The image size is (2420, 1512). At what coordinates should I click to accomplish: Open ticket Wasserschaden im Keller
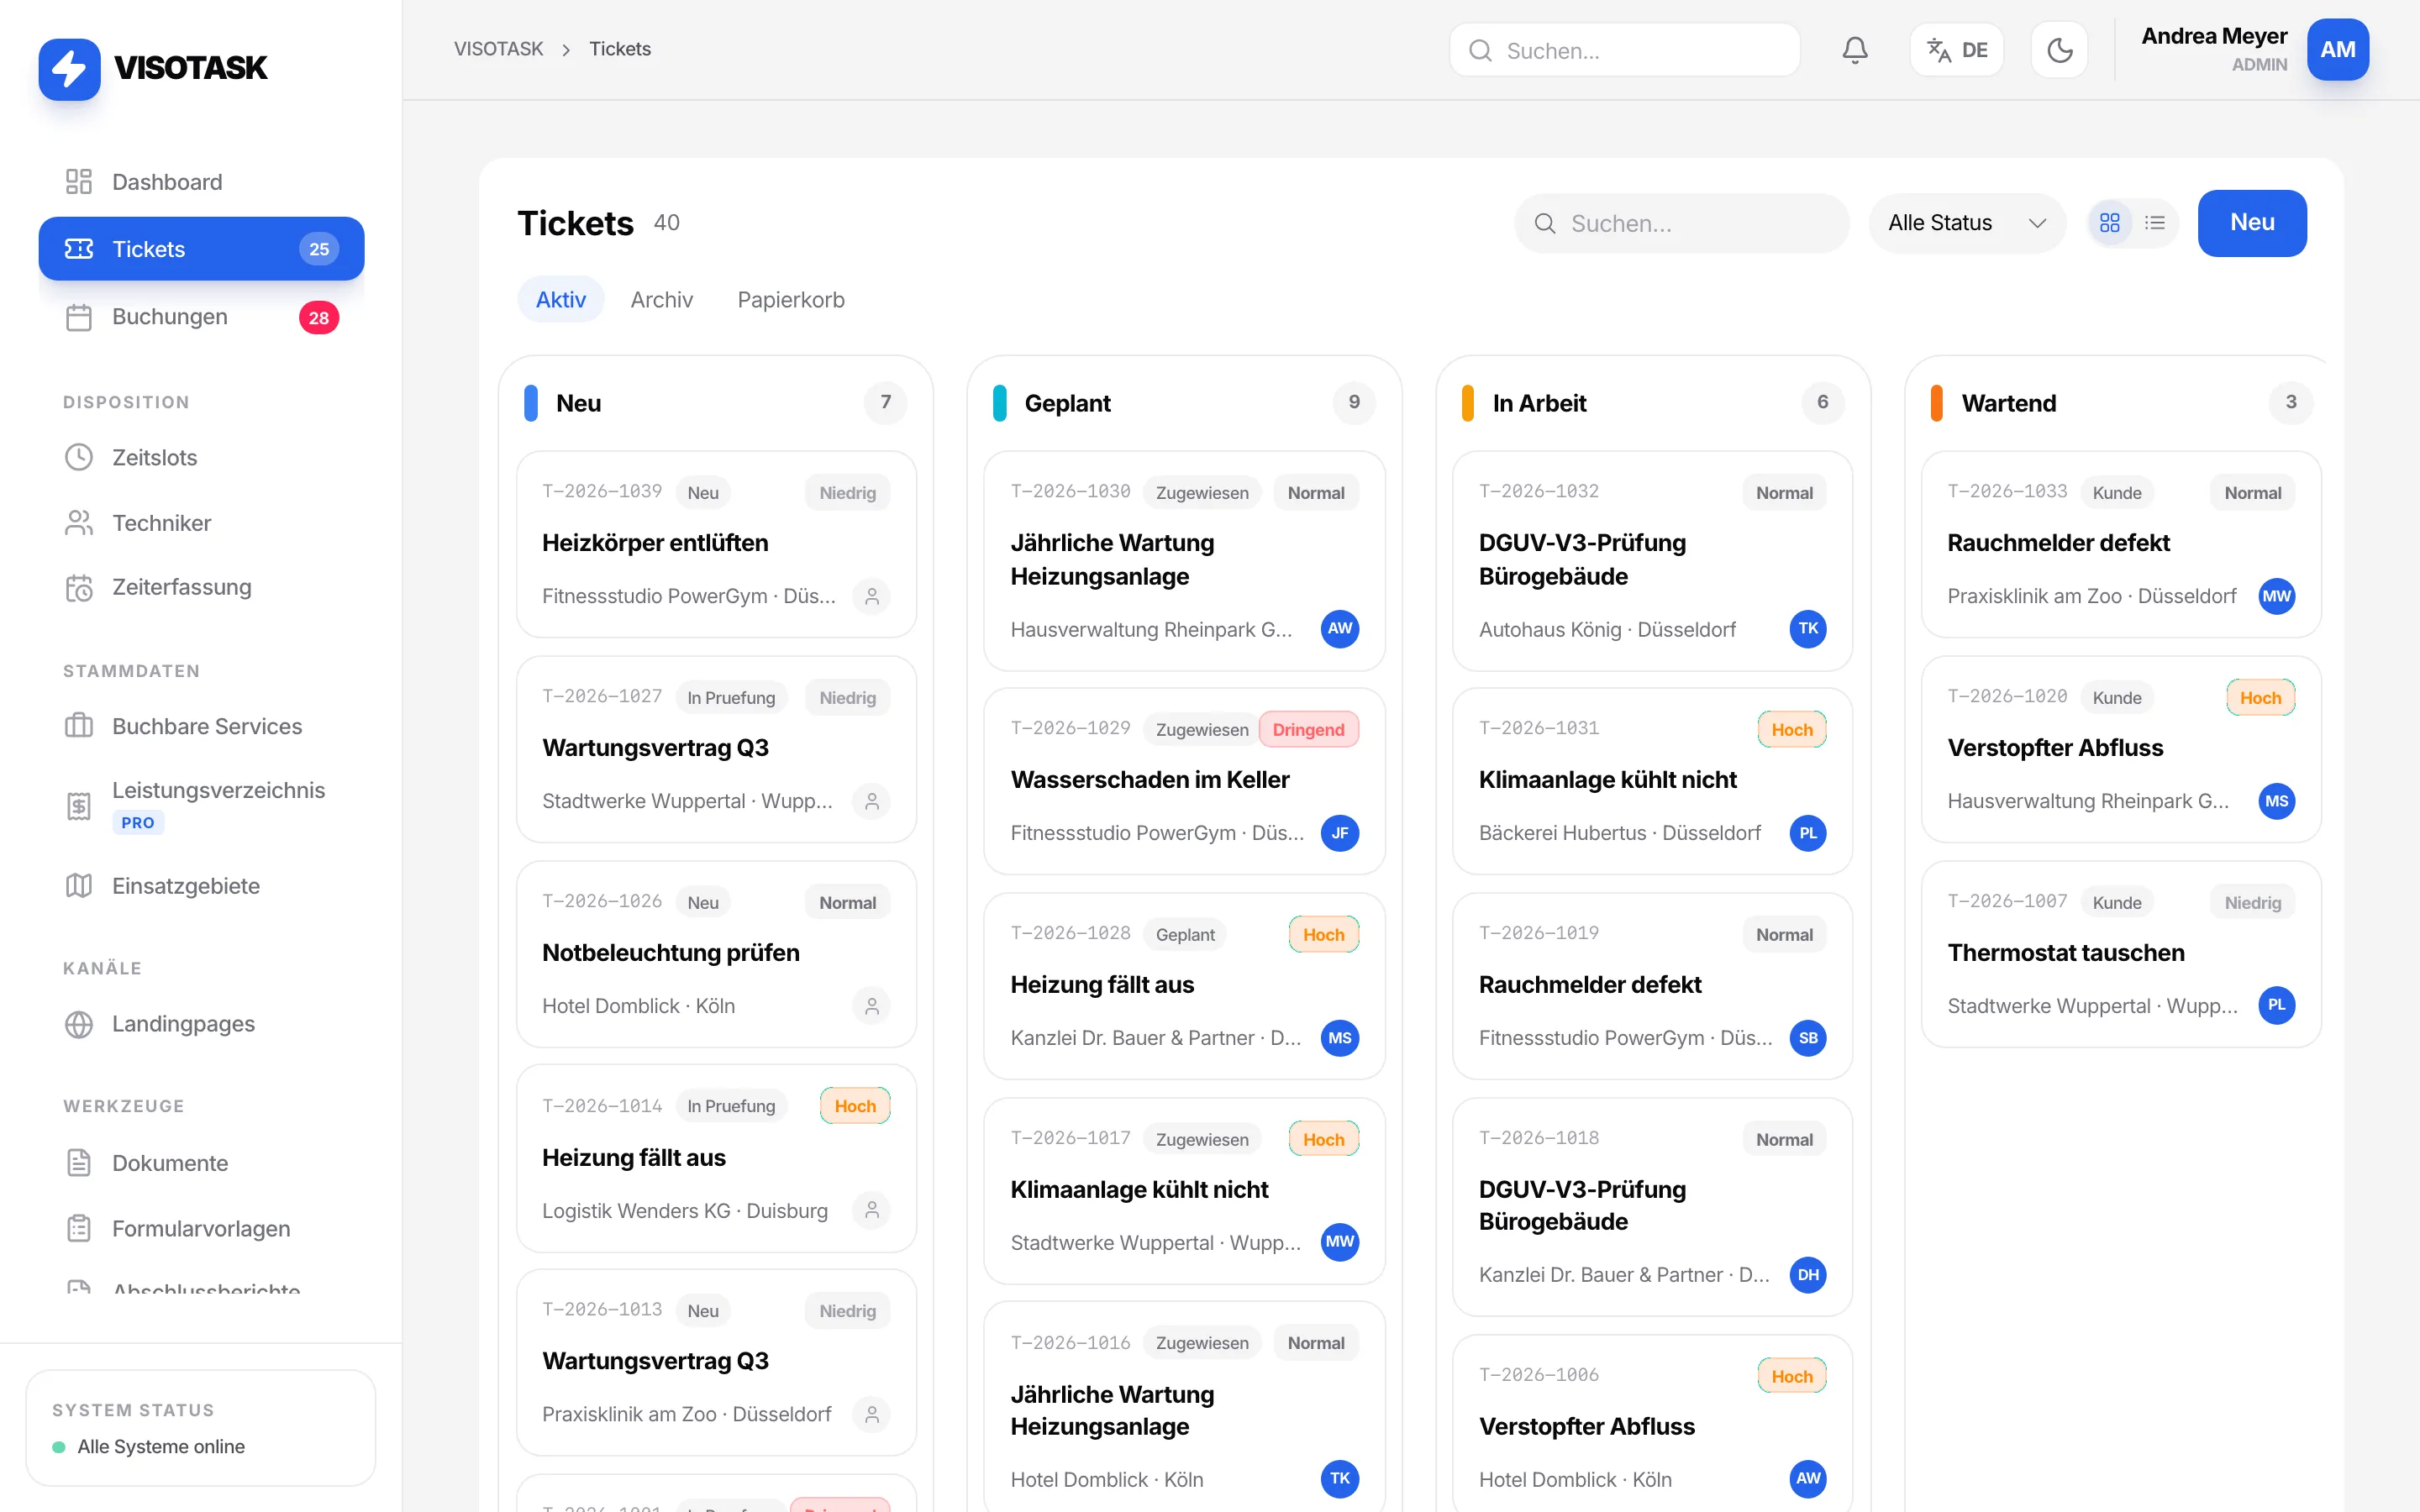click(1184, 781)
